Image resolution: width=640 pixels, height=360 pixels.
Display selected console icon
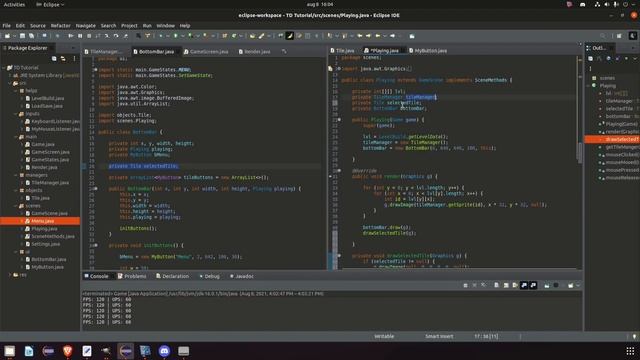coord(556,285)
